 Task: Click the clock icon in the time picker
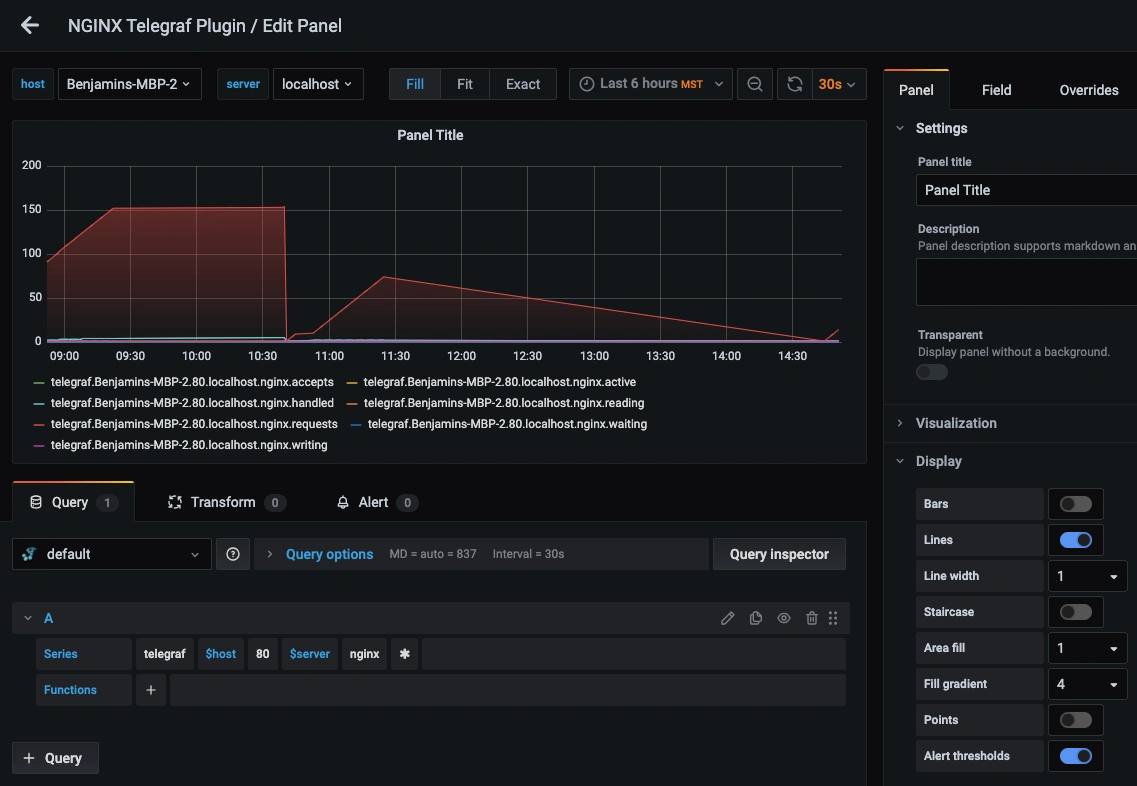(587, 84)
